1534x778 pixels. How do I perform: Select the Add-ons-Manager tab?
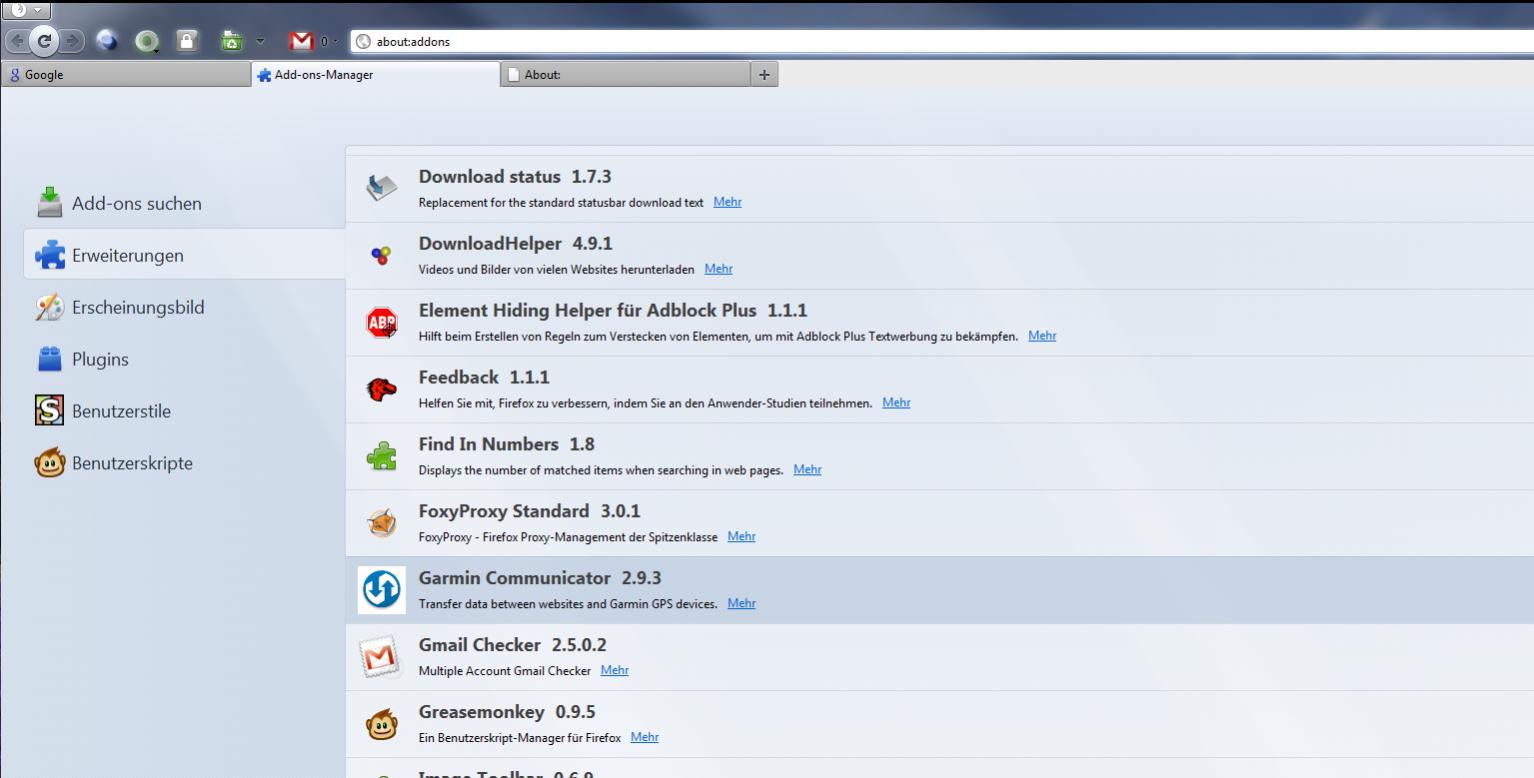pyautogui.click(x=374, y=74)
